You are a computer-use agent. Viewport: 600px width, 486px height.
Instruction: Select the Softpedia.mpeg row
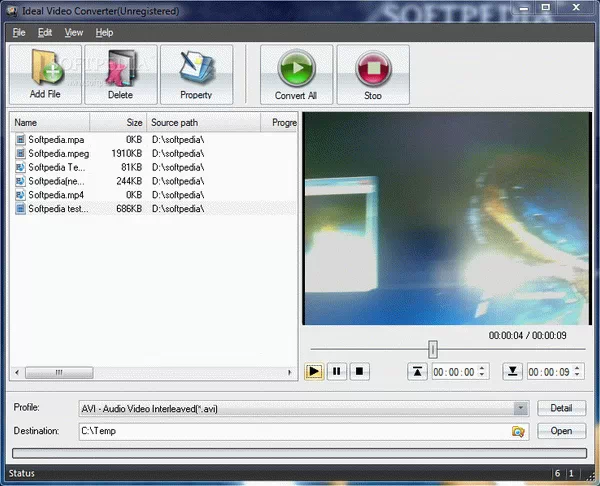click(x=154, y=153)
